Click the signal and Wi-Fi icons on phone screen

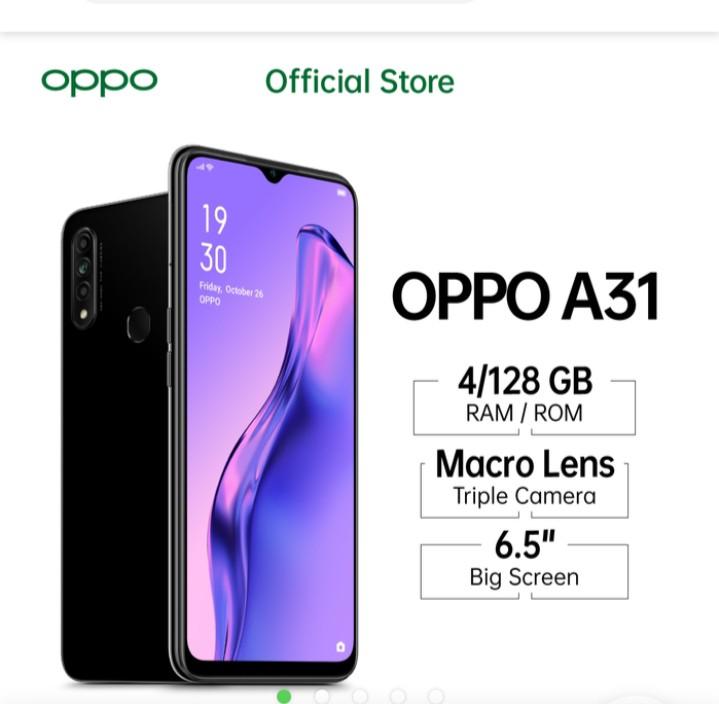click(x=205, y=167)
